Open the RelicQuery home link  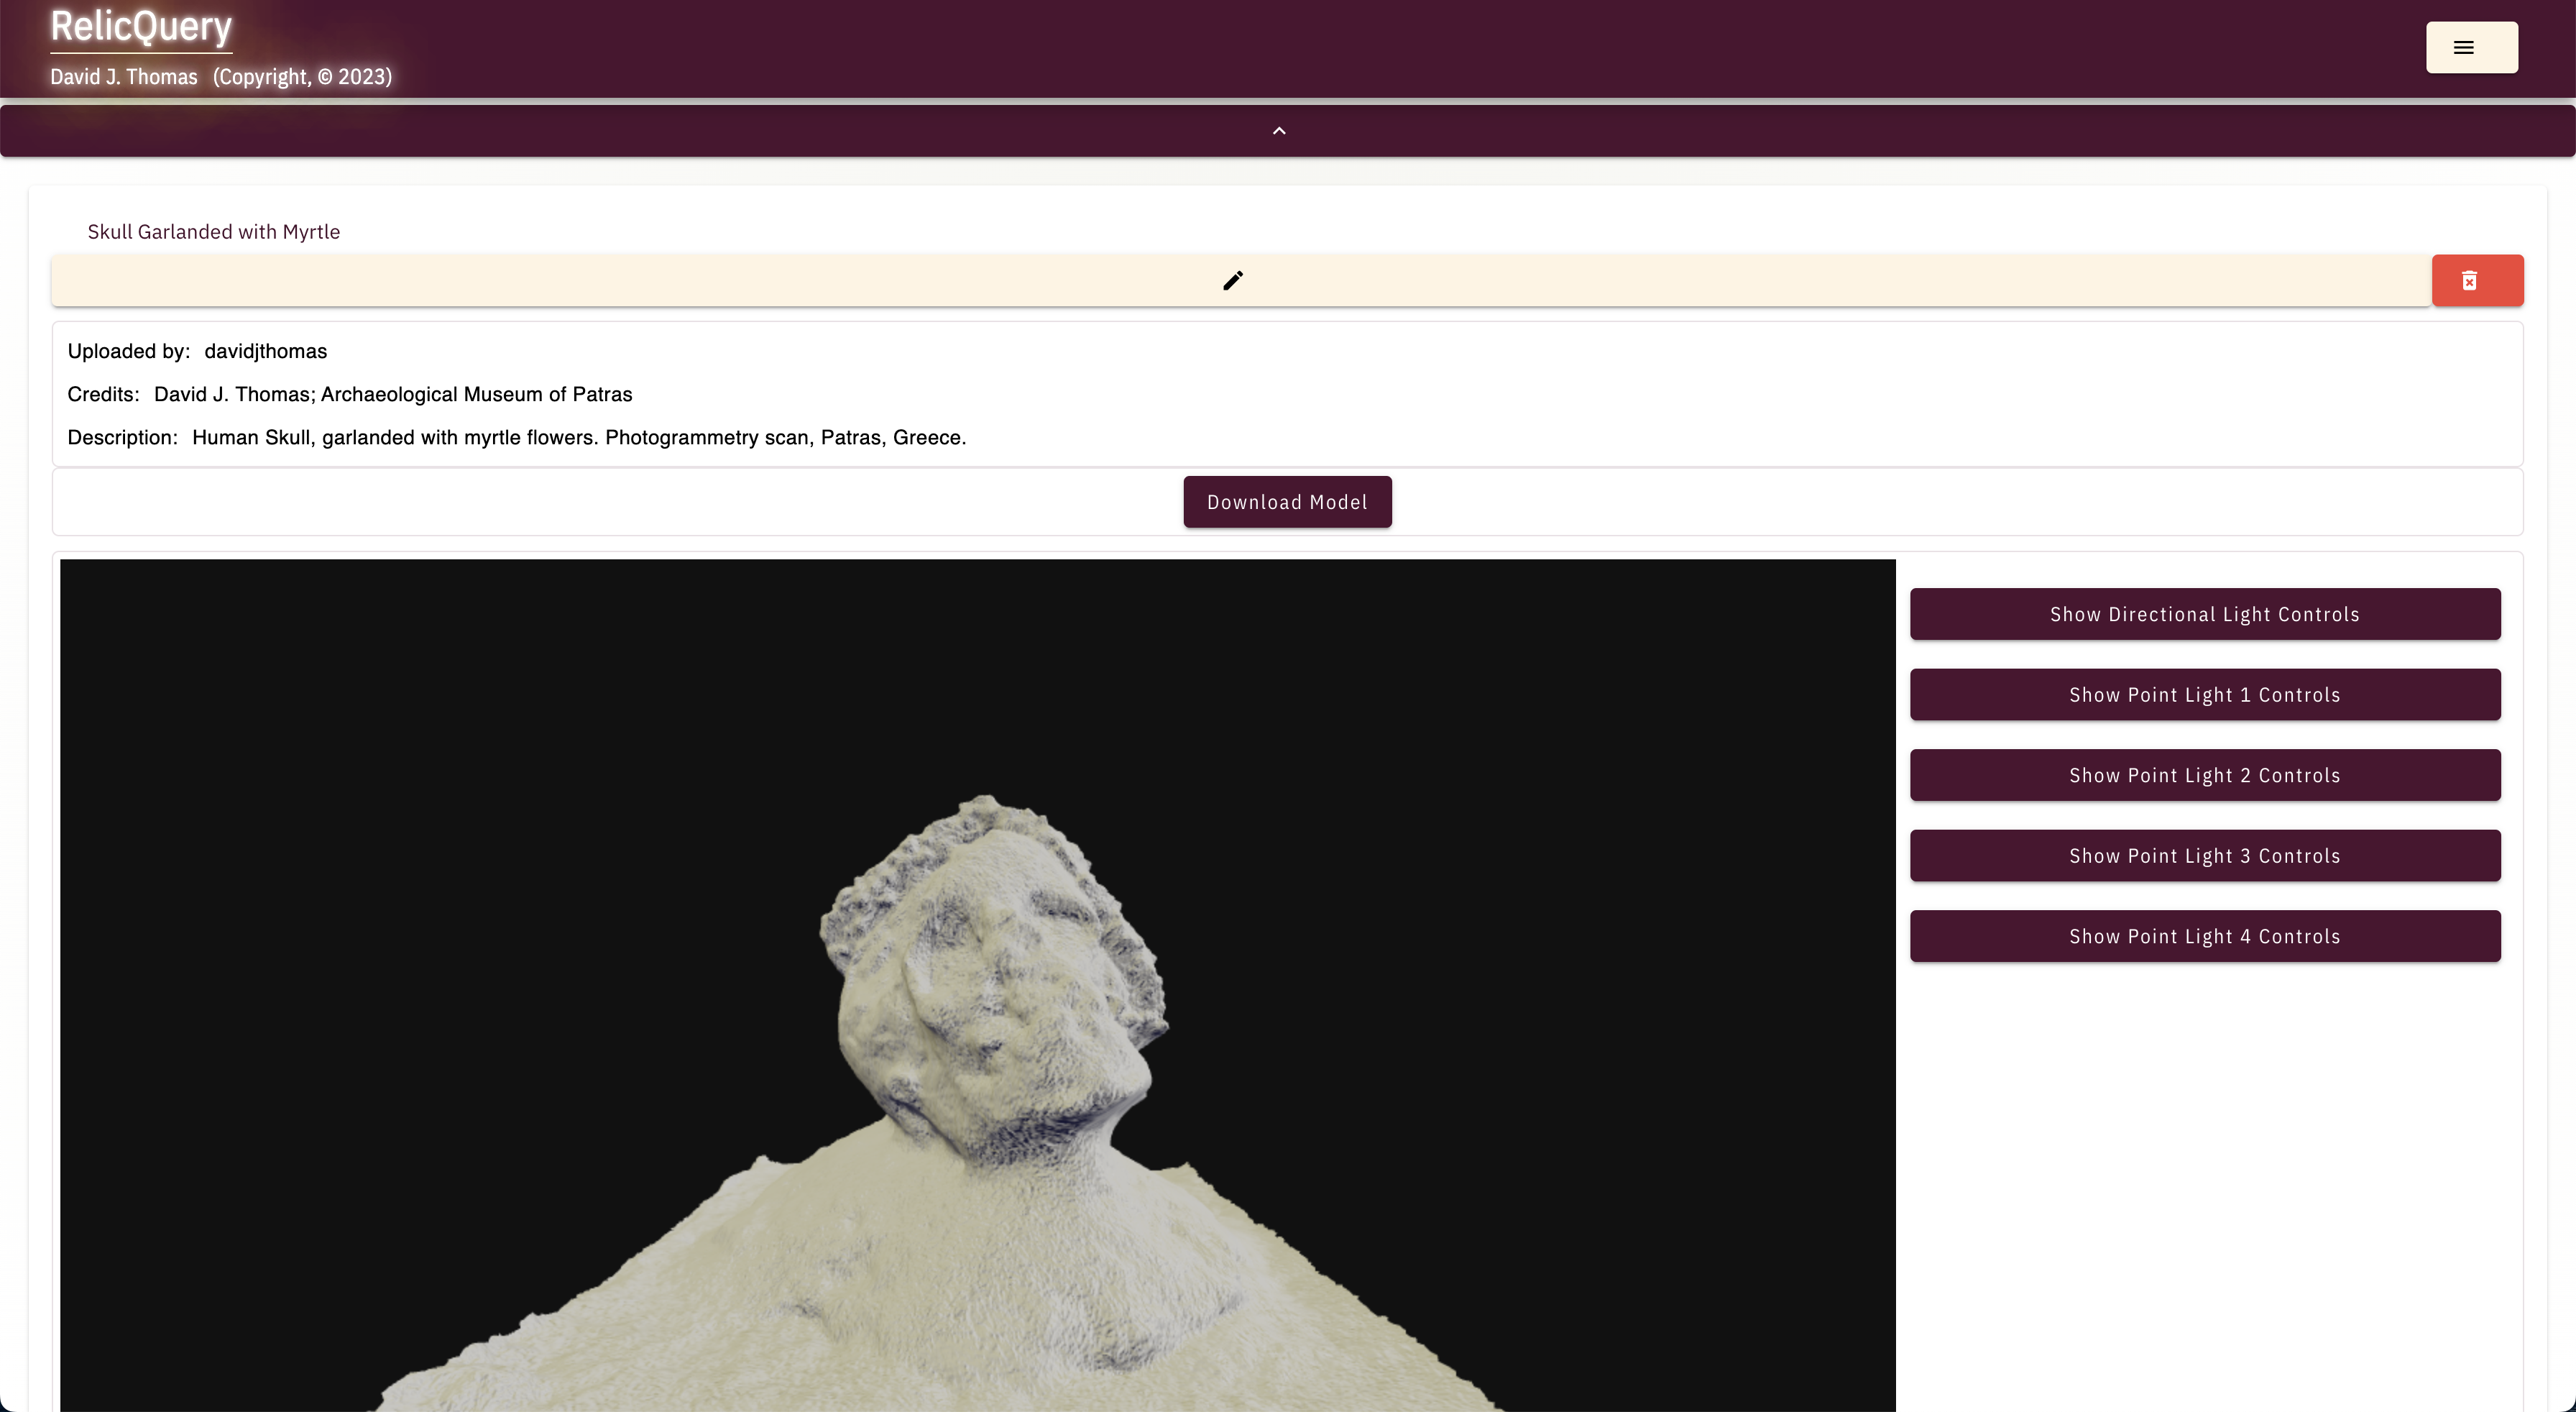pos(141,27)
